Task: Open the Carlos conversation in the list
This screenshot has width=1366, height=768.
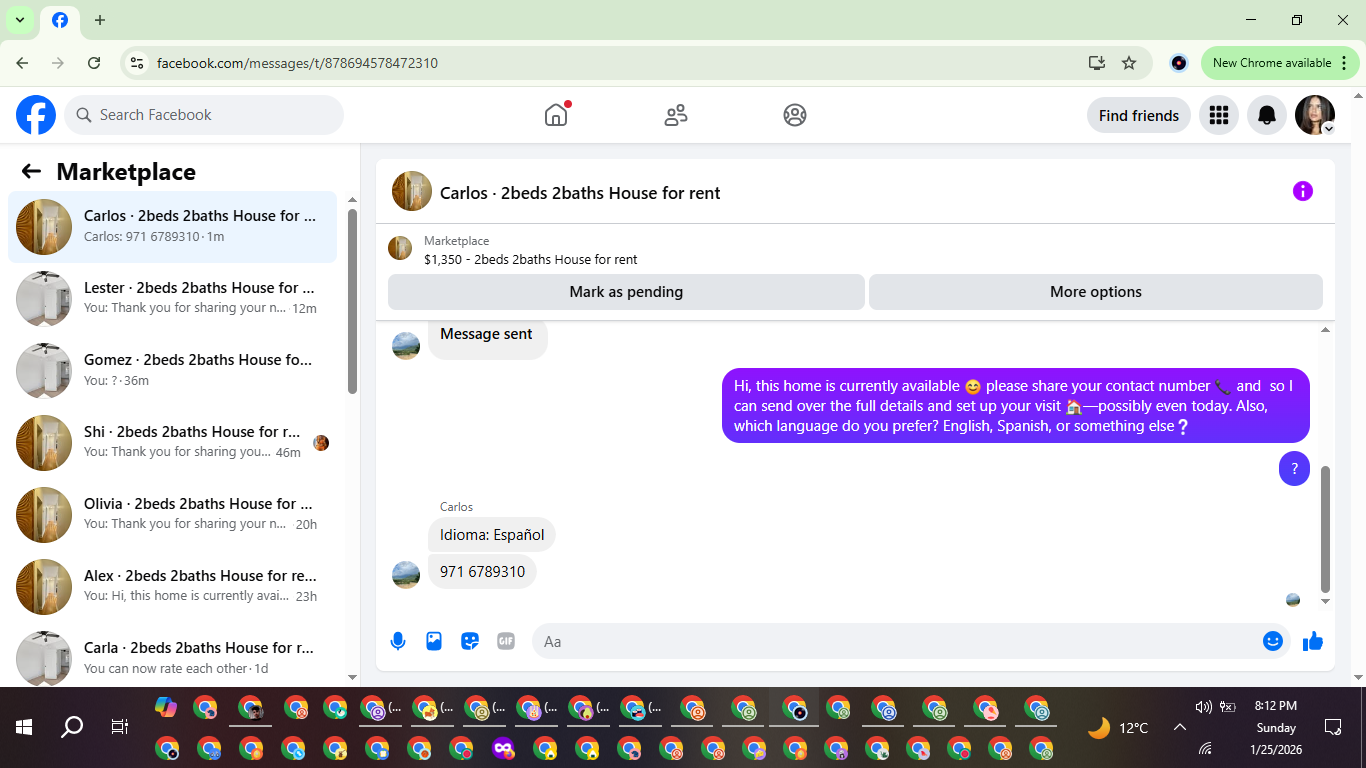Action: click(x=173, y=227)
